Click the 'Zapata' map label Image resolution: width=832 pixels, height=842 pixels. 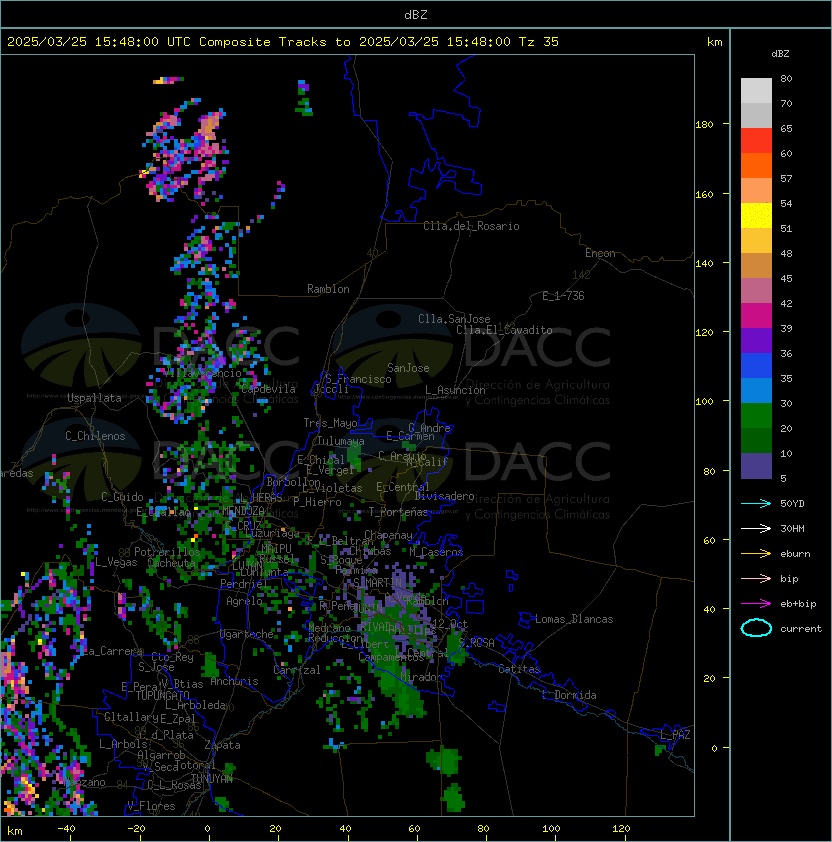[222, 745]
